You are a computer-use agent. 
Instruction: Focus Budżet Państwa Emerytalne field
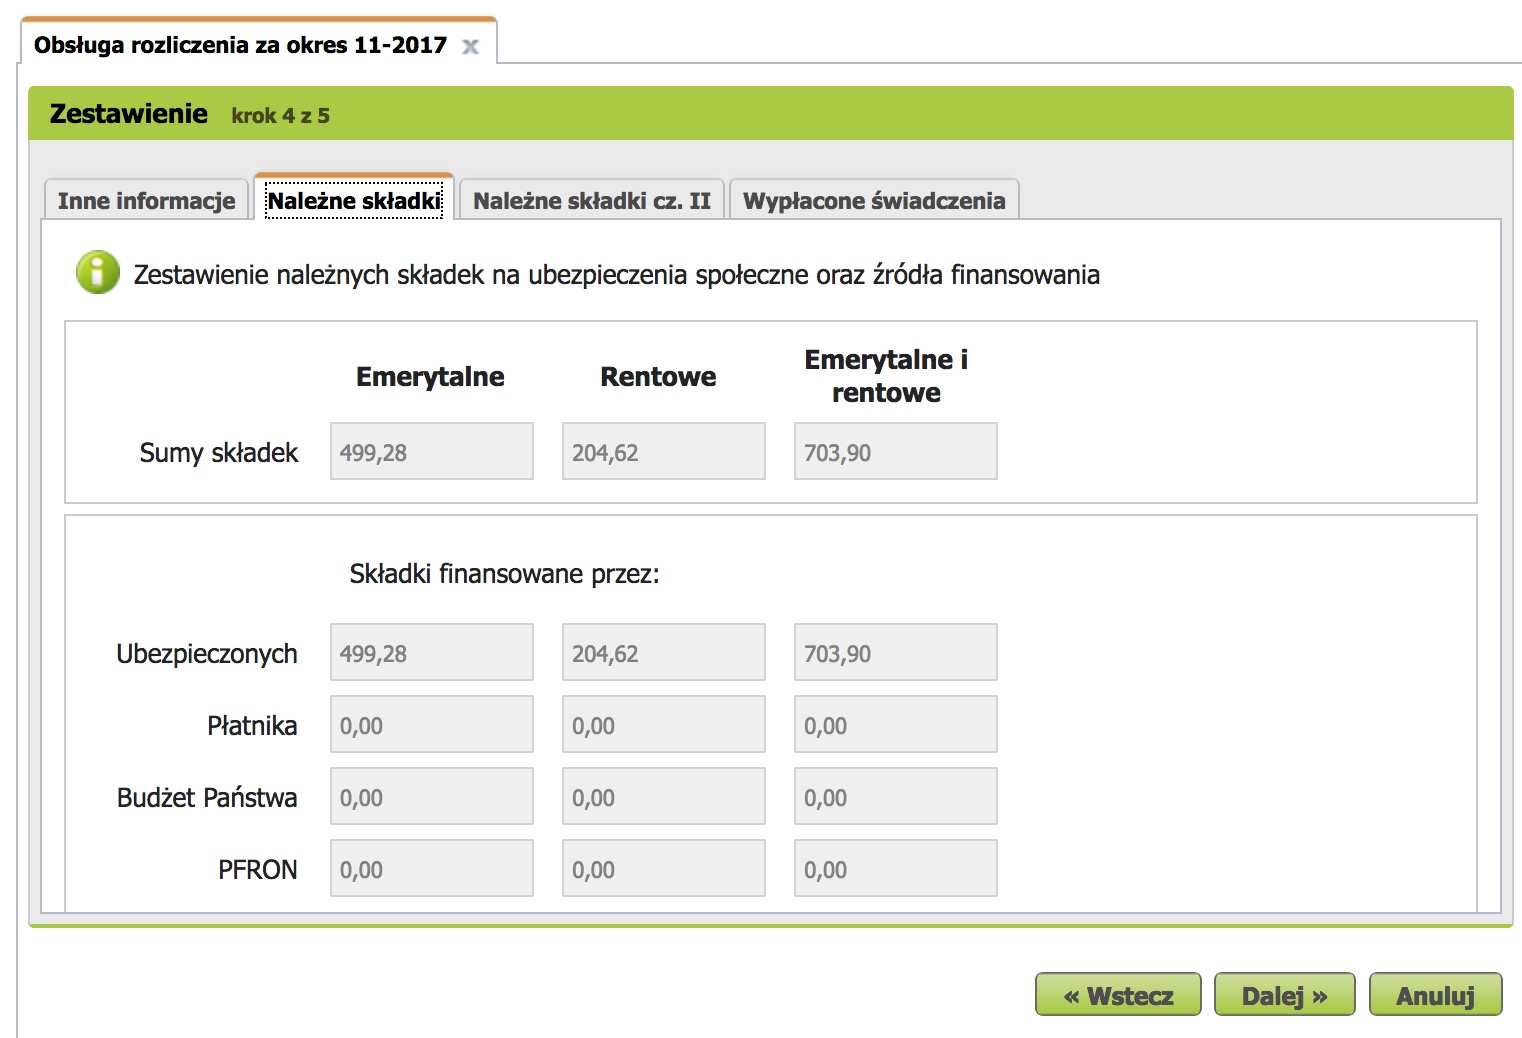tap(432, 796)
